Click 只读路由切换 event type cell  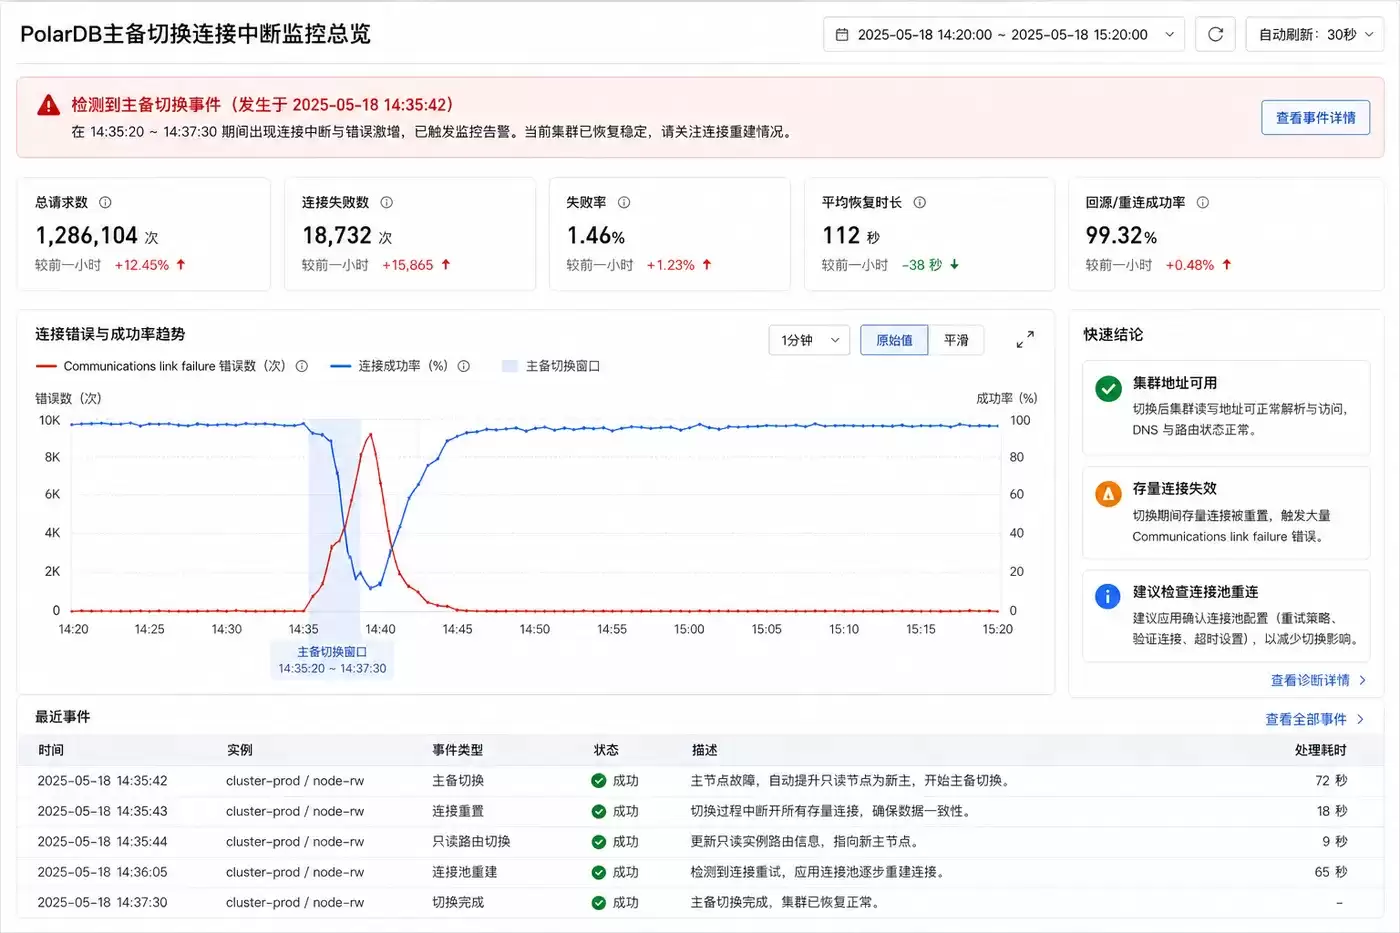point(471,842)
